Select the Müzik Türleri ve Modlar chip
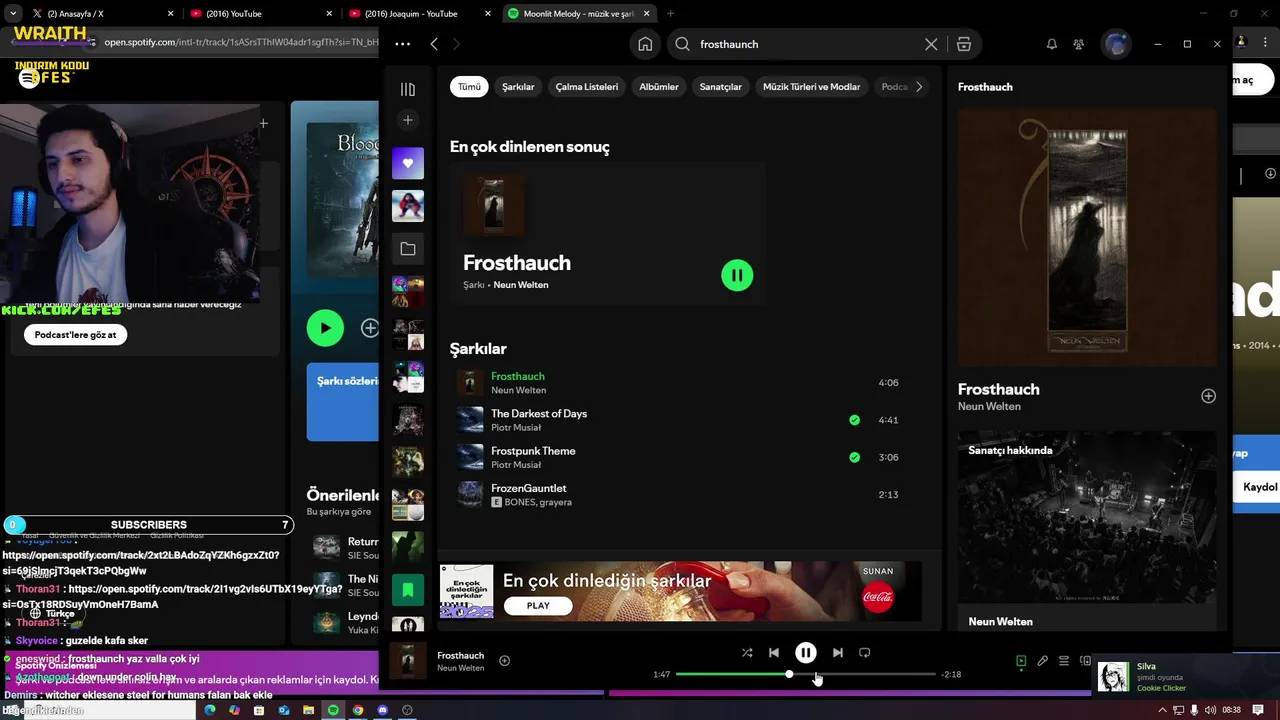1280x720 pixels. [812, 87]
